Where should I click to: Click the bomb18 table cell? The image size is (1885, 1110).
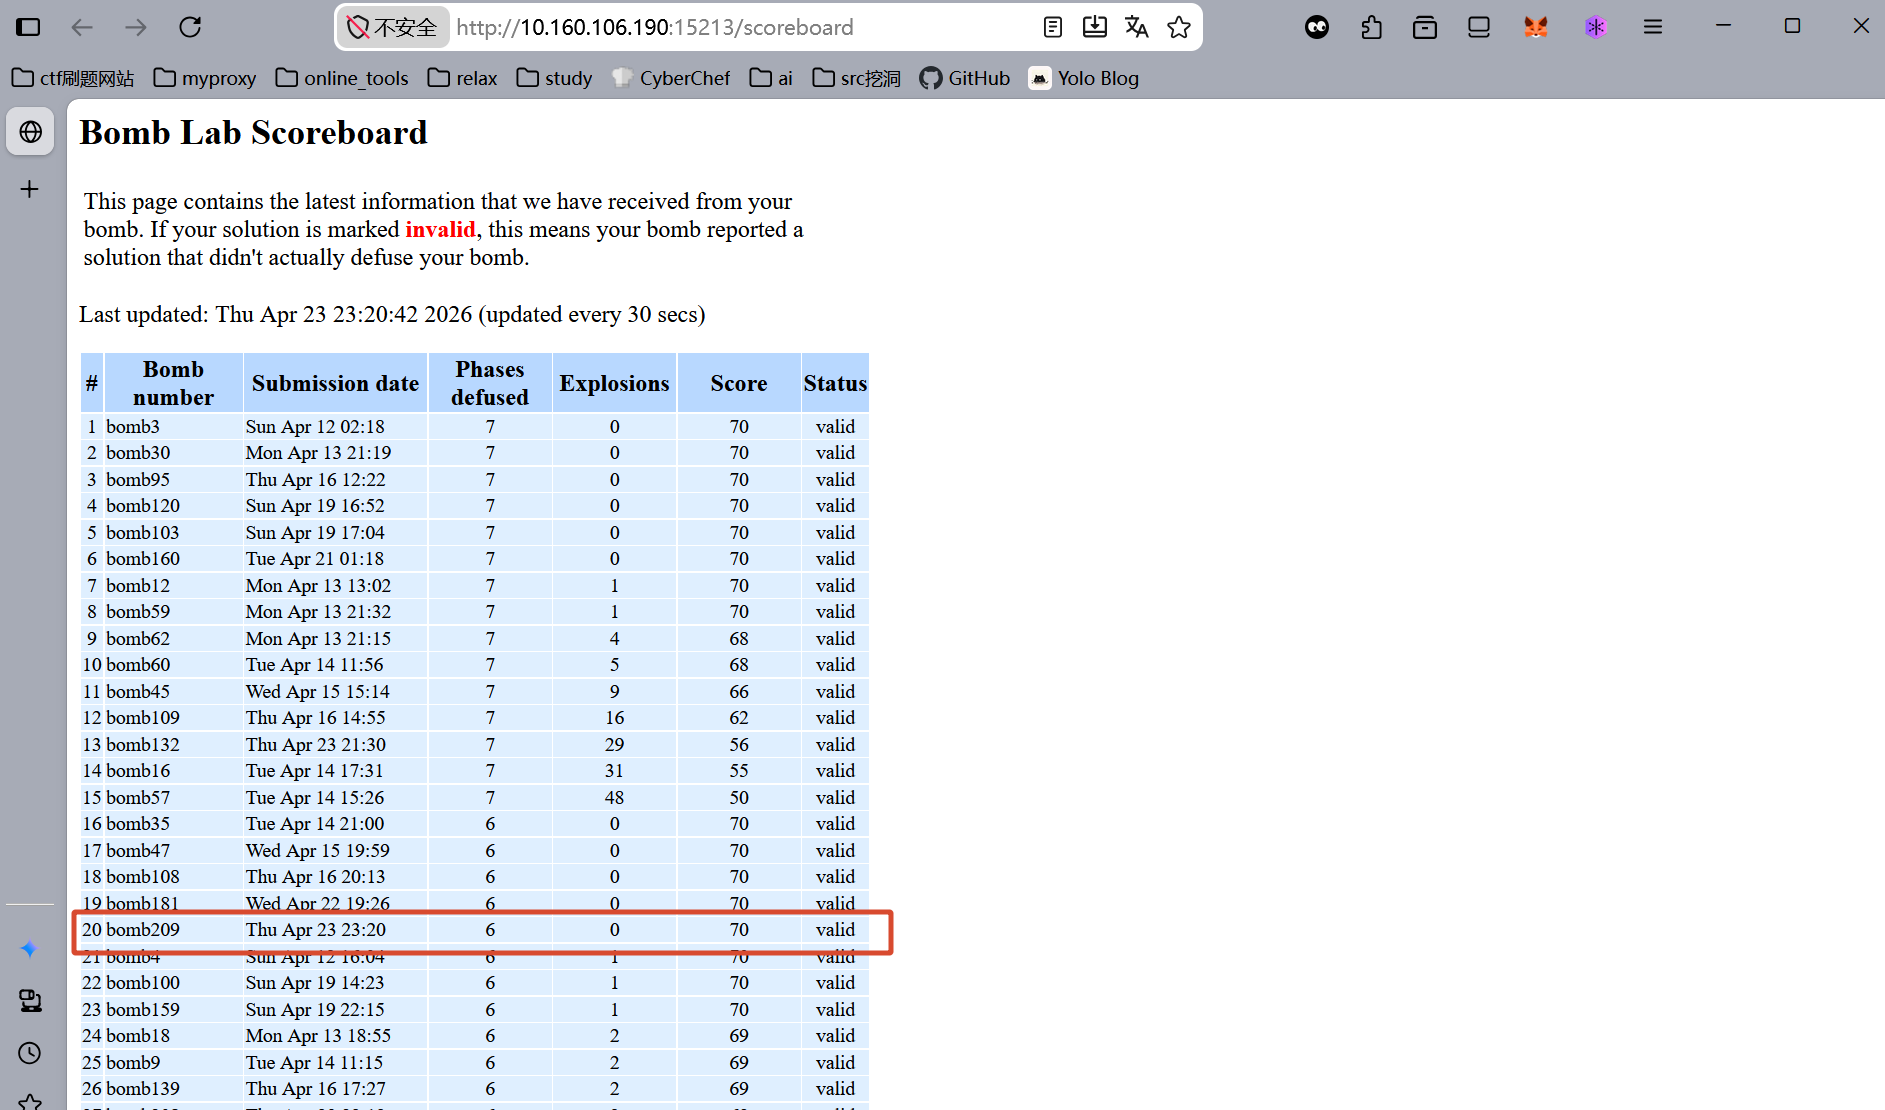pos(173,1036)
